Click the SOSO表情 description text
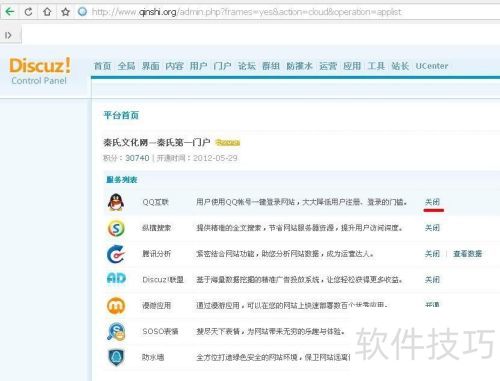Image resolution: width=500 pixels, height=381 pixels. coord(271,331)
